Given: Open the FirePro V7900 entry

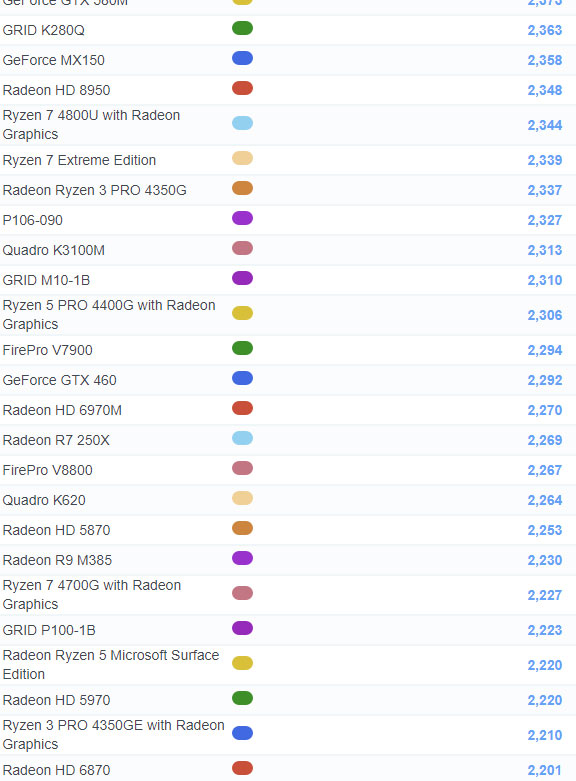Looking at the screenshot, I should tap(47, 350).
